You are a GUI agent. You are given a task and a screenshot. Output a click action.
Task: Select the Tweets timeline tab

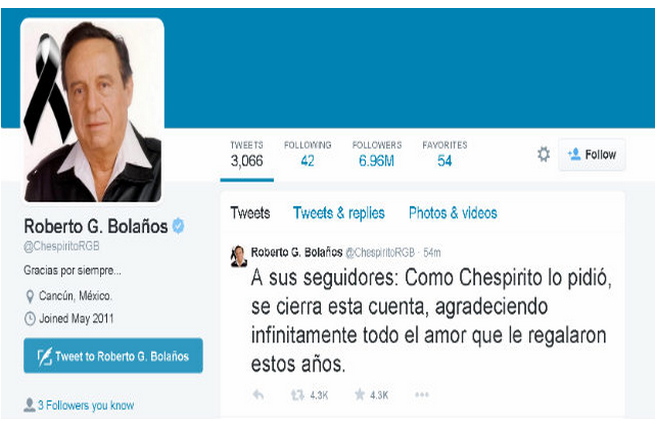(250, 213)
